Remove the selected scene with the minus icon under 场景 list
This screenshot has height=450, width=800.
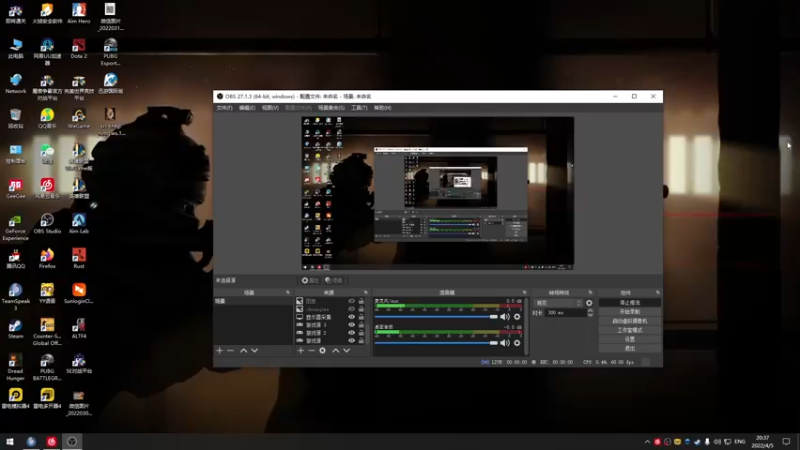pyautogui.click(x=231, y=351)
